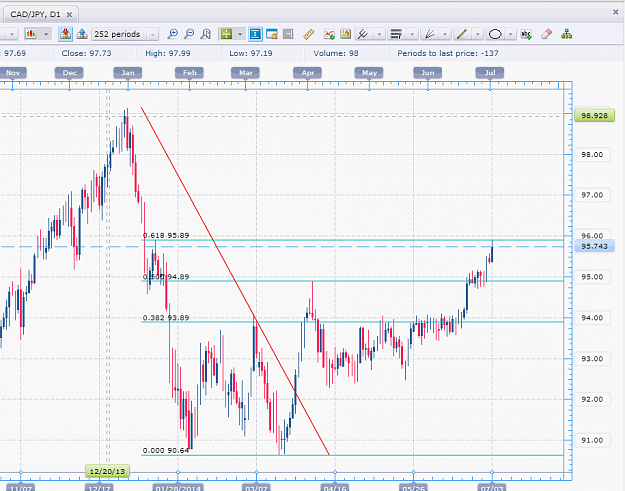Select the eraser tool
The image size is (625, 491).
point(546,34)
